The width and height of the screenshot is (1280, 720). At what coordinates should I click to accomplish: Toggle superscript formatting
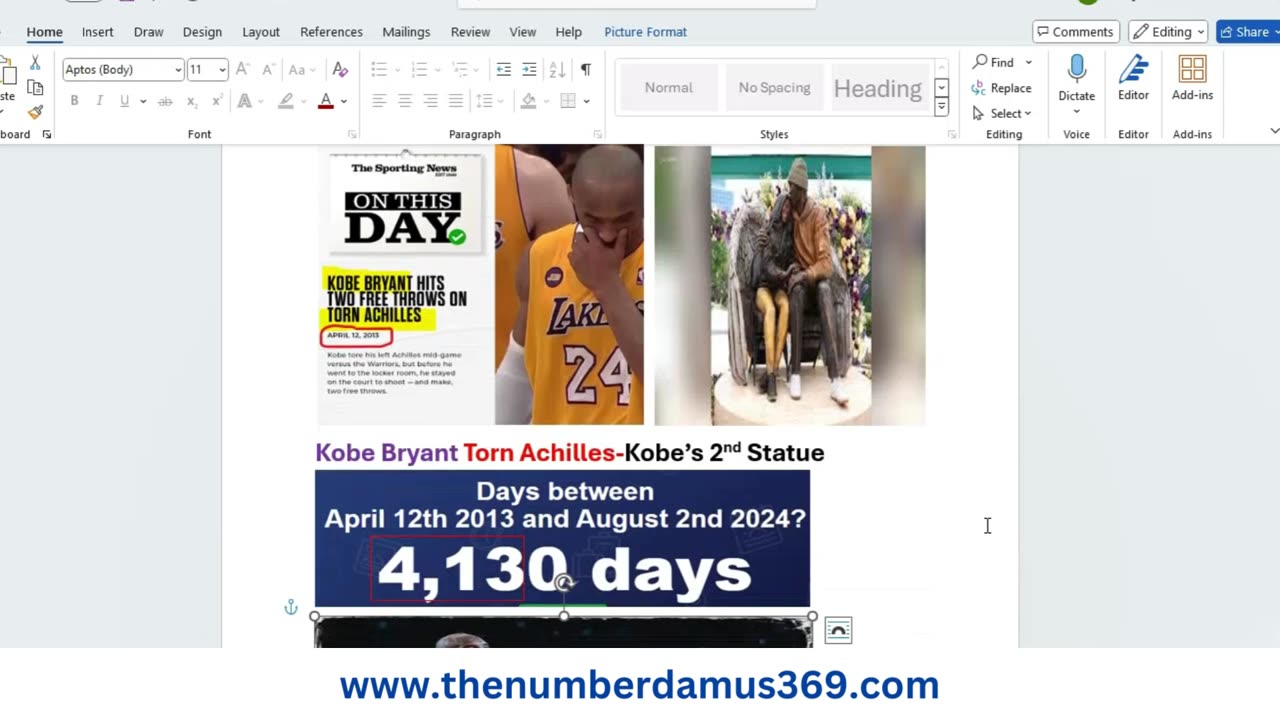[x=217, y=101]
